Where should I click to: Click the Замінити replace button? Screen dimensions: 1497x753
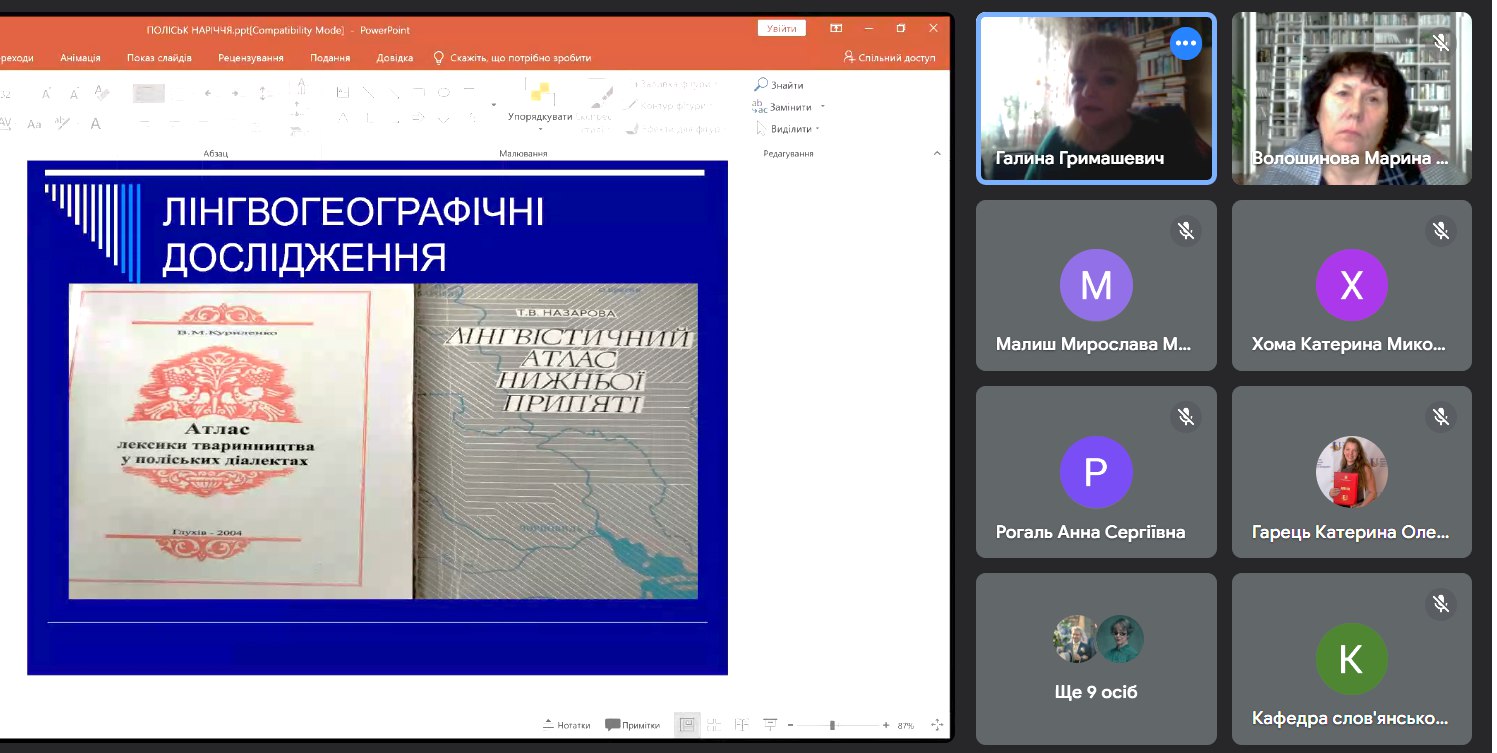point(784,107)
